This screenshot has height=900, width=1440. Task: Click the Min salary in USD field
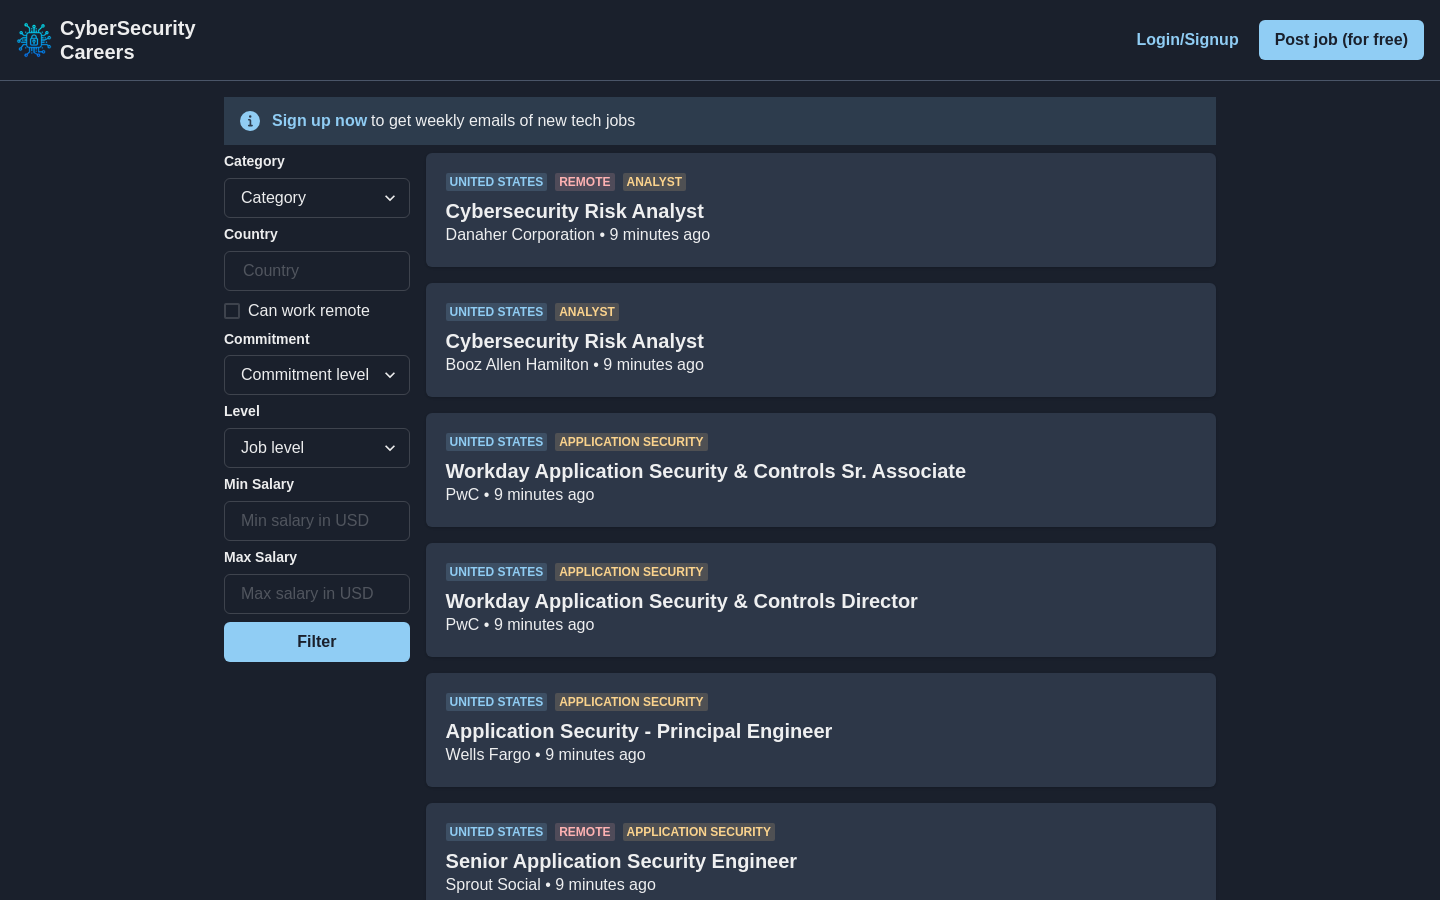tap(317, 521)
